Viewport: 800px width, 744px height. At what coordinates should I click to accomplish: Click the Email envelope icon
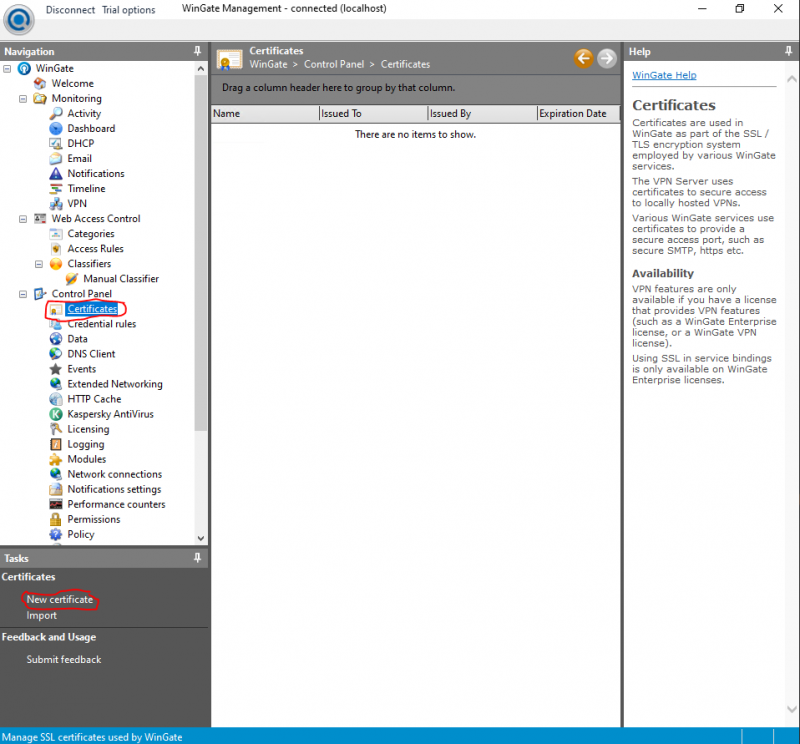coord(56,159)
